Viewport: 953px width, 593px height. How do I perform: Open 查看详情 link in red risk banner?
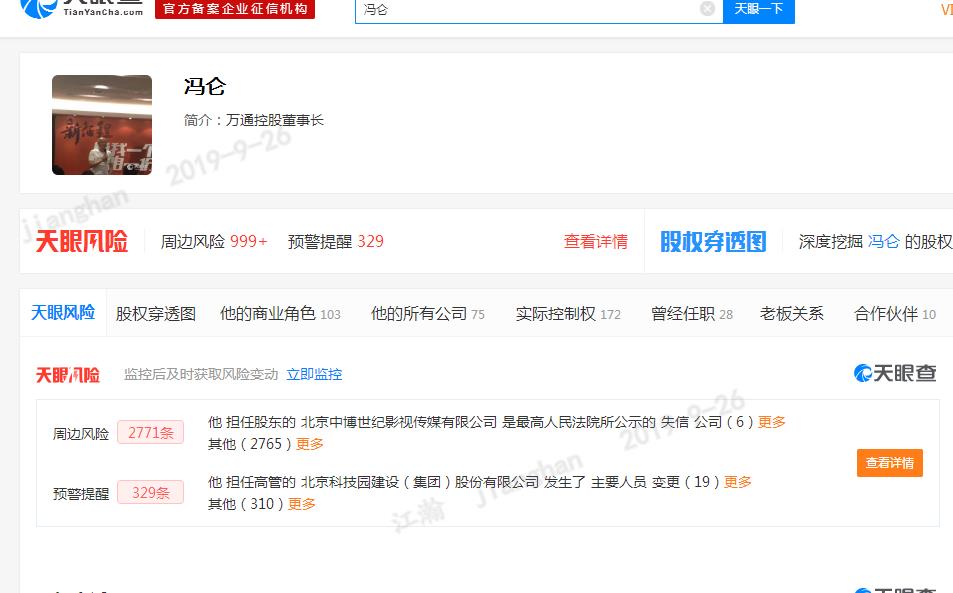tap(596, 241)
